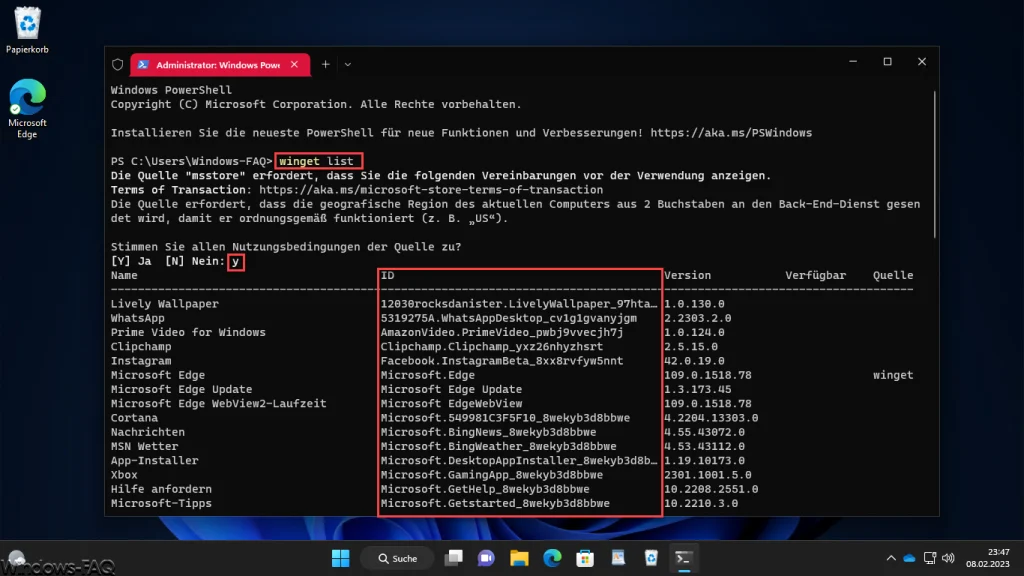
Task: Click the ID 'Microsoft.GamingApp_8wekyb3d8bbwe'
Action: point(492,475)
